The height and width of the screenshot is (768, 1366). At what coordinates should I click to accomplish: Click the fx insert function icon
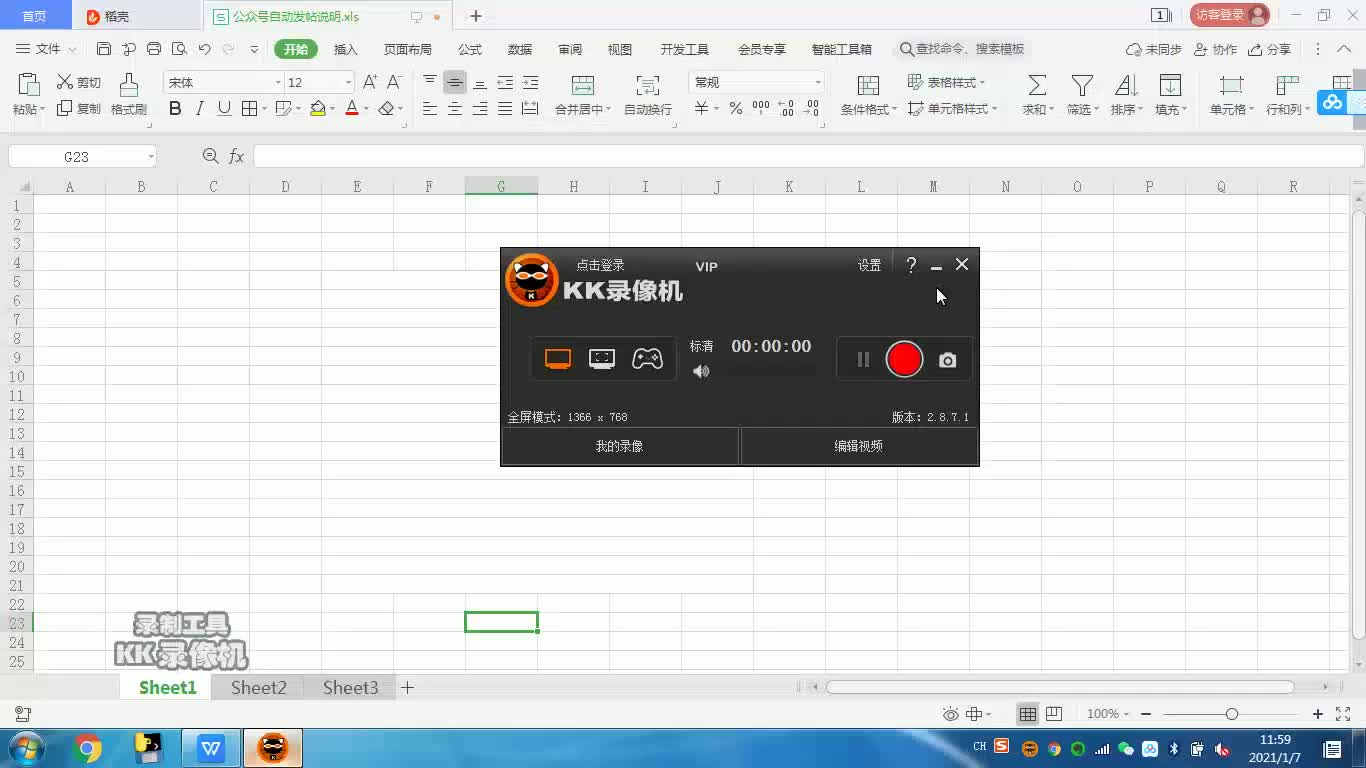(237, 157)
